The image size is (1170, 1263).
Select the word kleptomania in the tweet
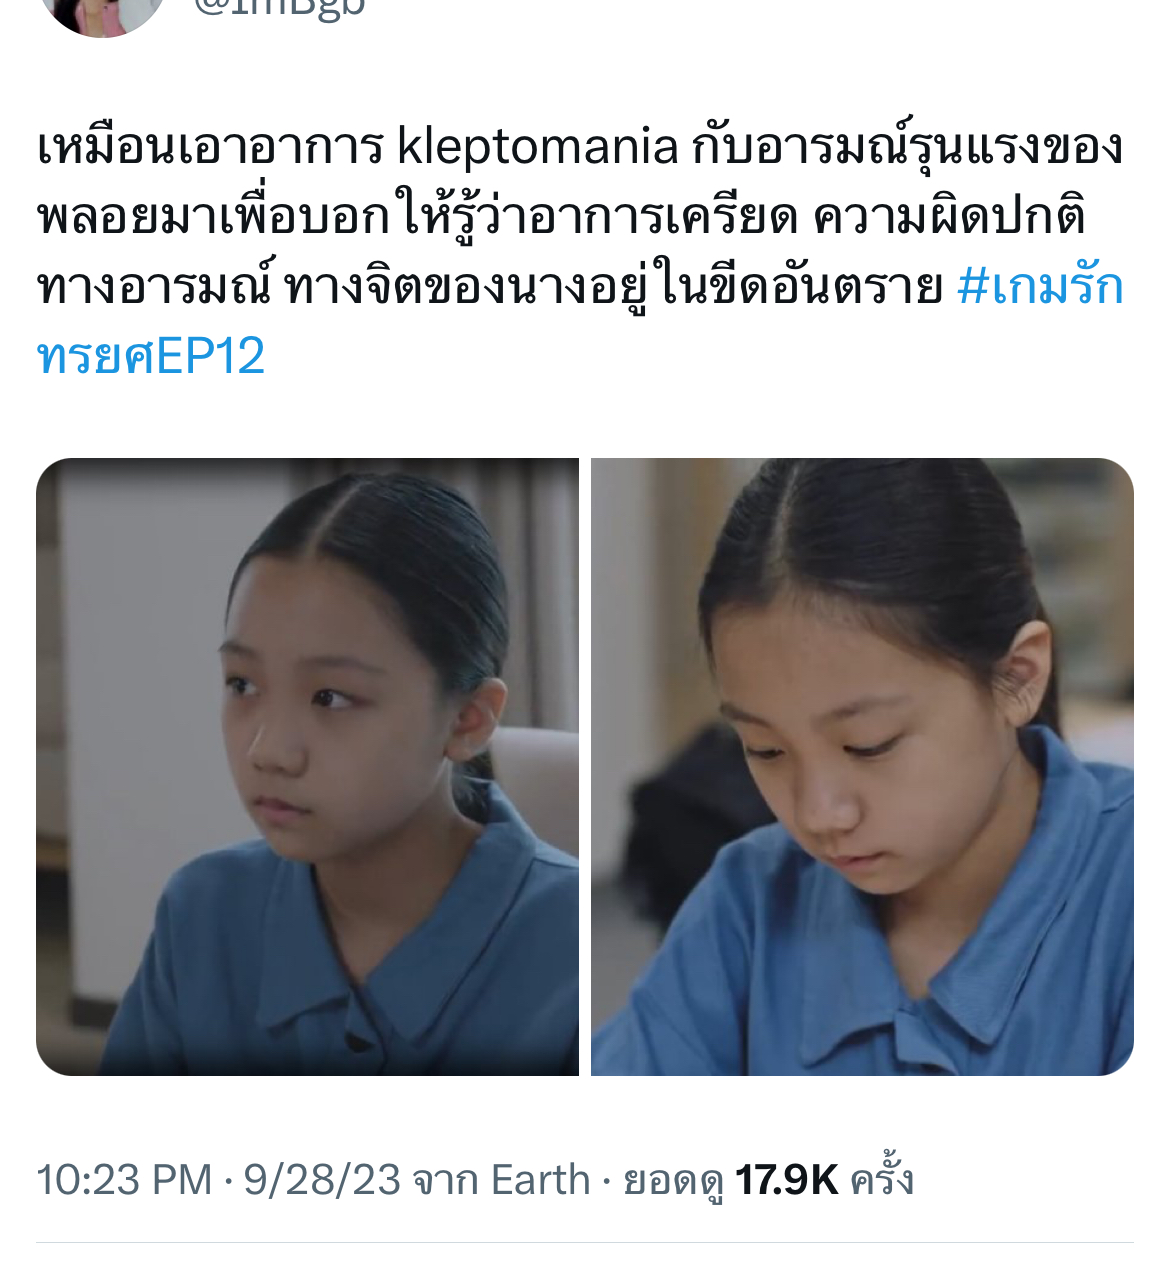coord(538,147)
